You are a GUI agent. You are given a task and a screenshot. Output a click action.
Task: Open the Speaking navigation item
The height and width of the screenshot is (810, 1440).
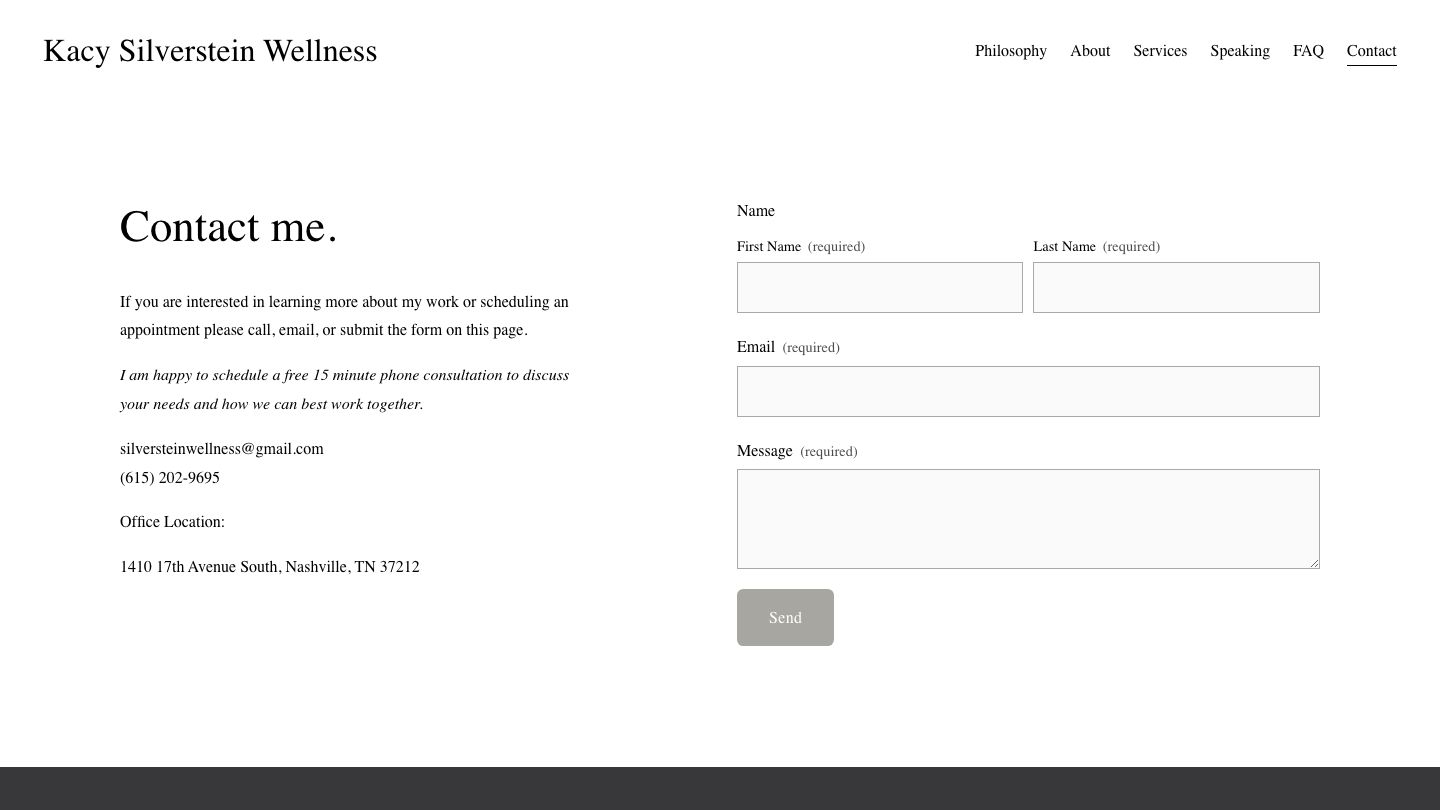point(1239,51)
